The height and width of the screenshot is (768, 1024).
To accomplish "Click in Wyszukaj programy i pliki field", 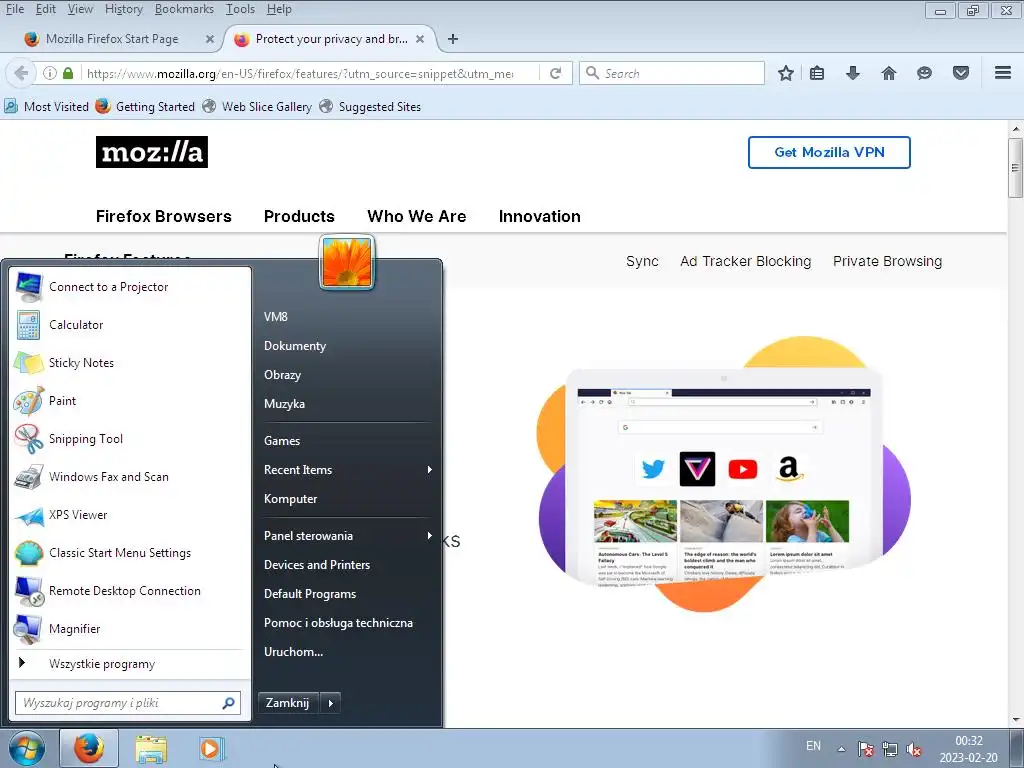I will pyautogui.click(x=128, y=703).
